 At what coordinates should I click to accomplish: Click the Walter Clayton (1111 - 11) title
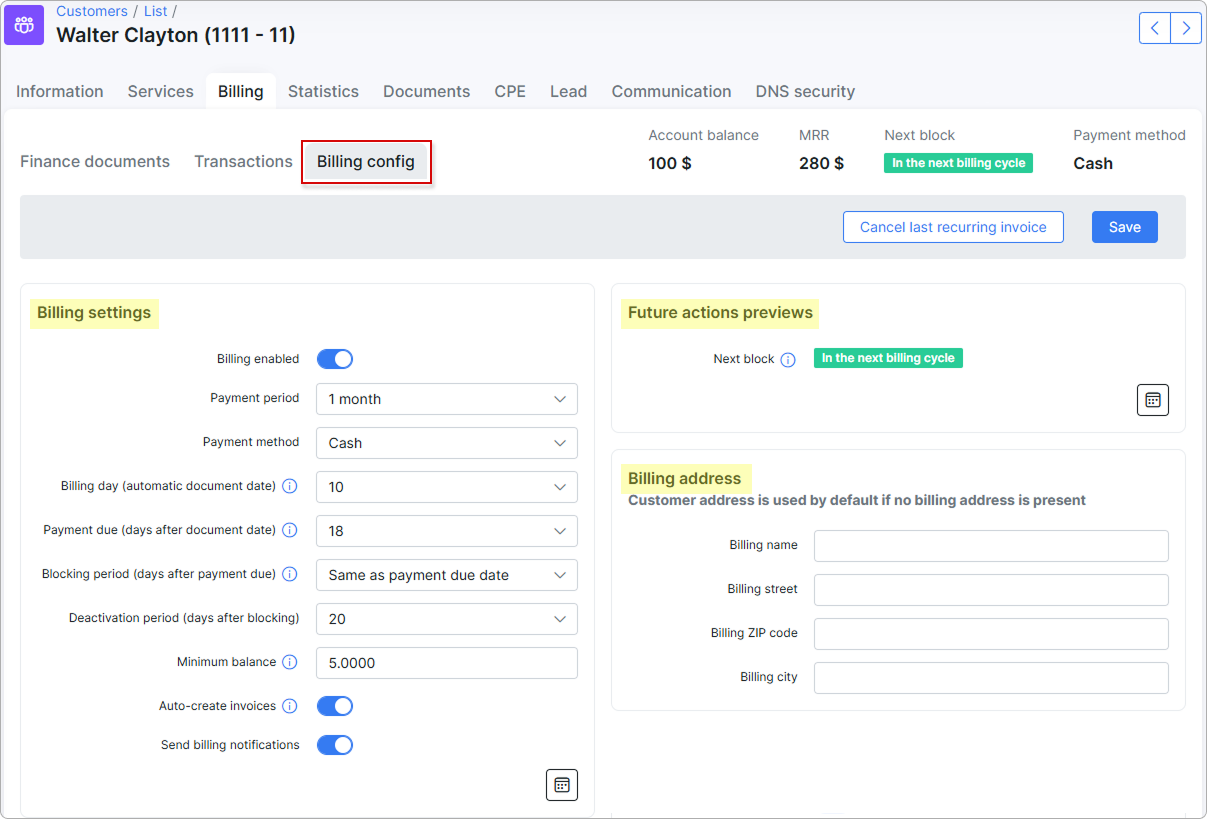176,35
